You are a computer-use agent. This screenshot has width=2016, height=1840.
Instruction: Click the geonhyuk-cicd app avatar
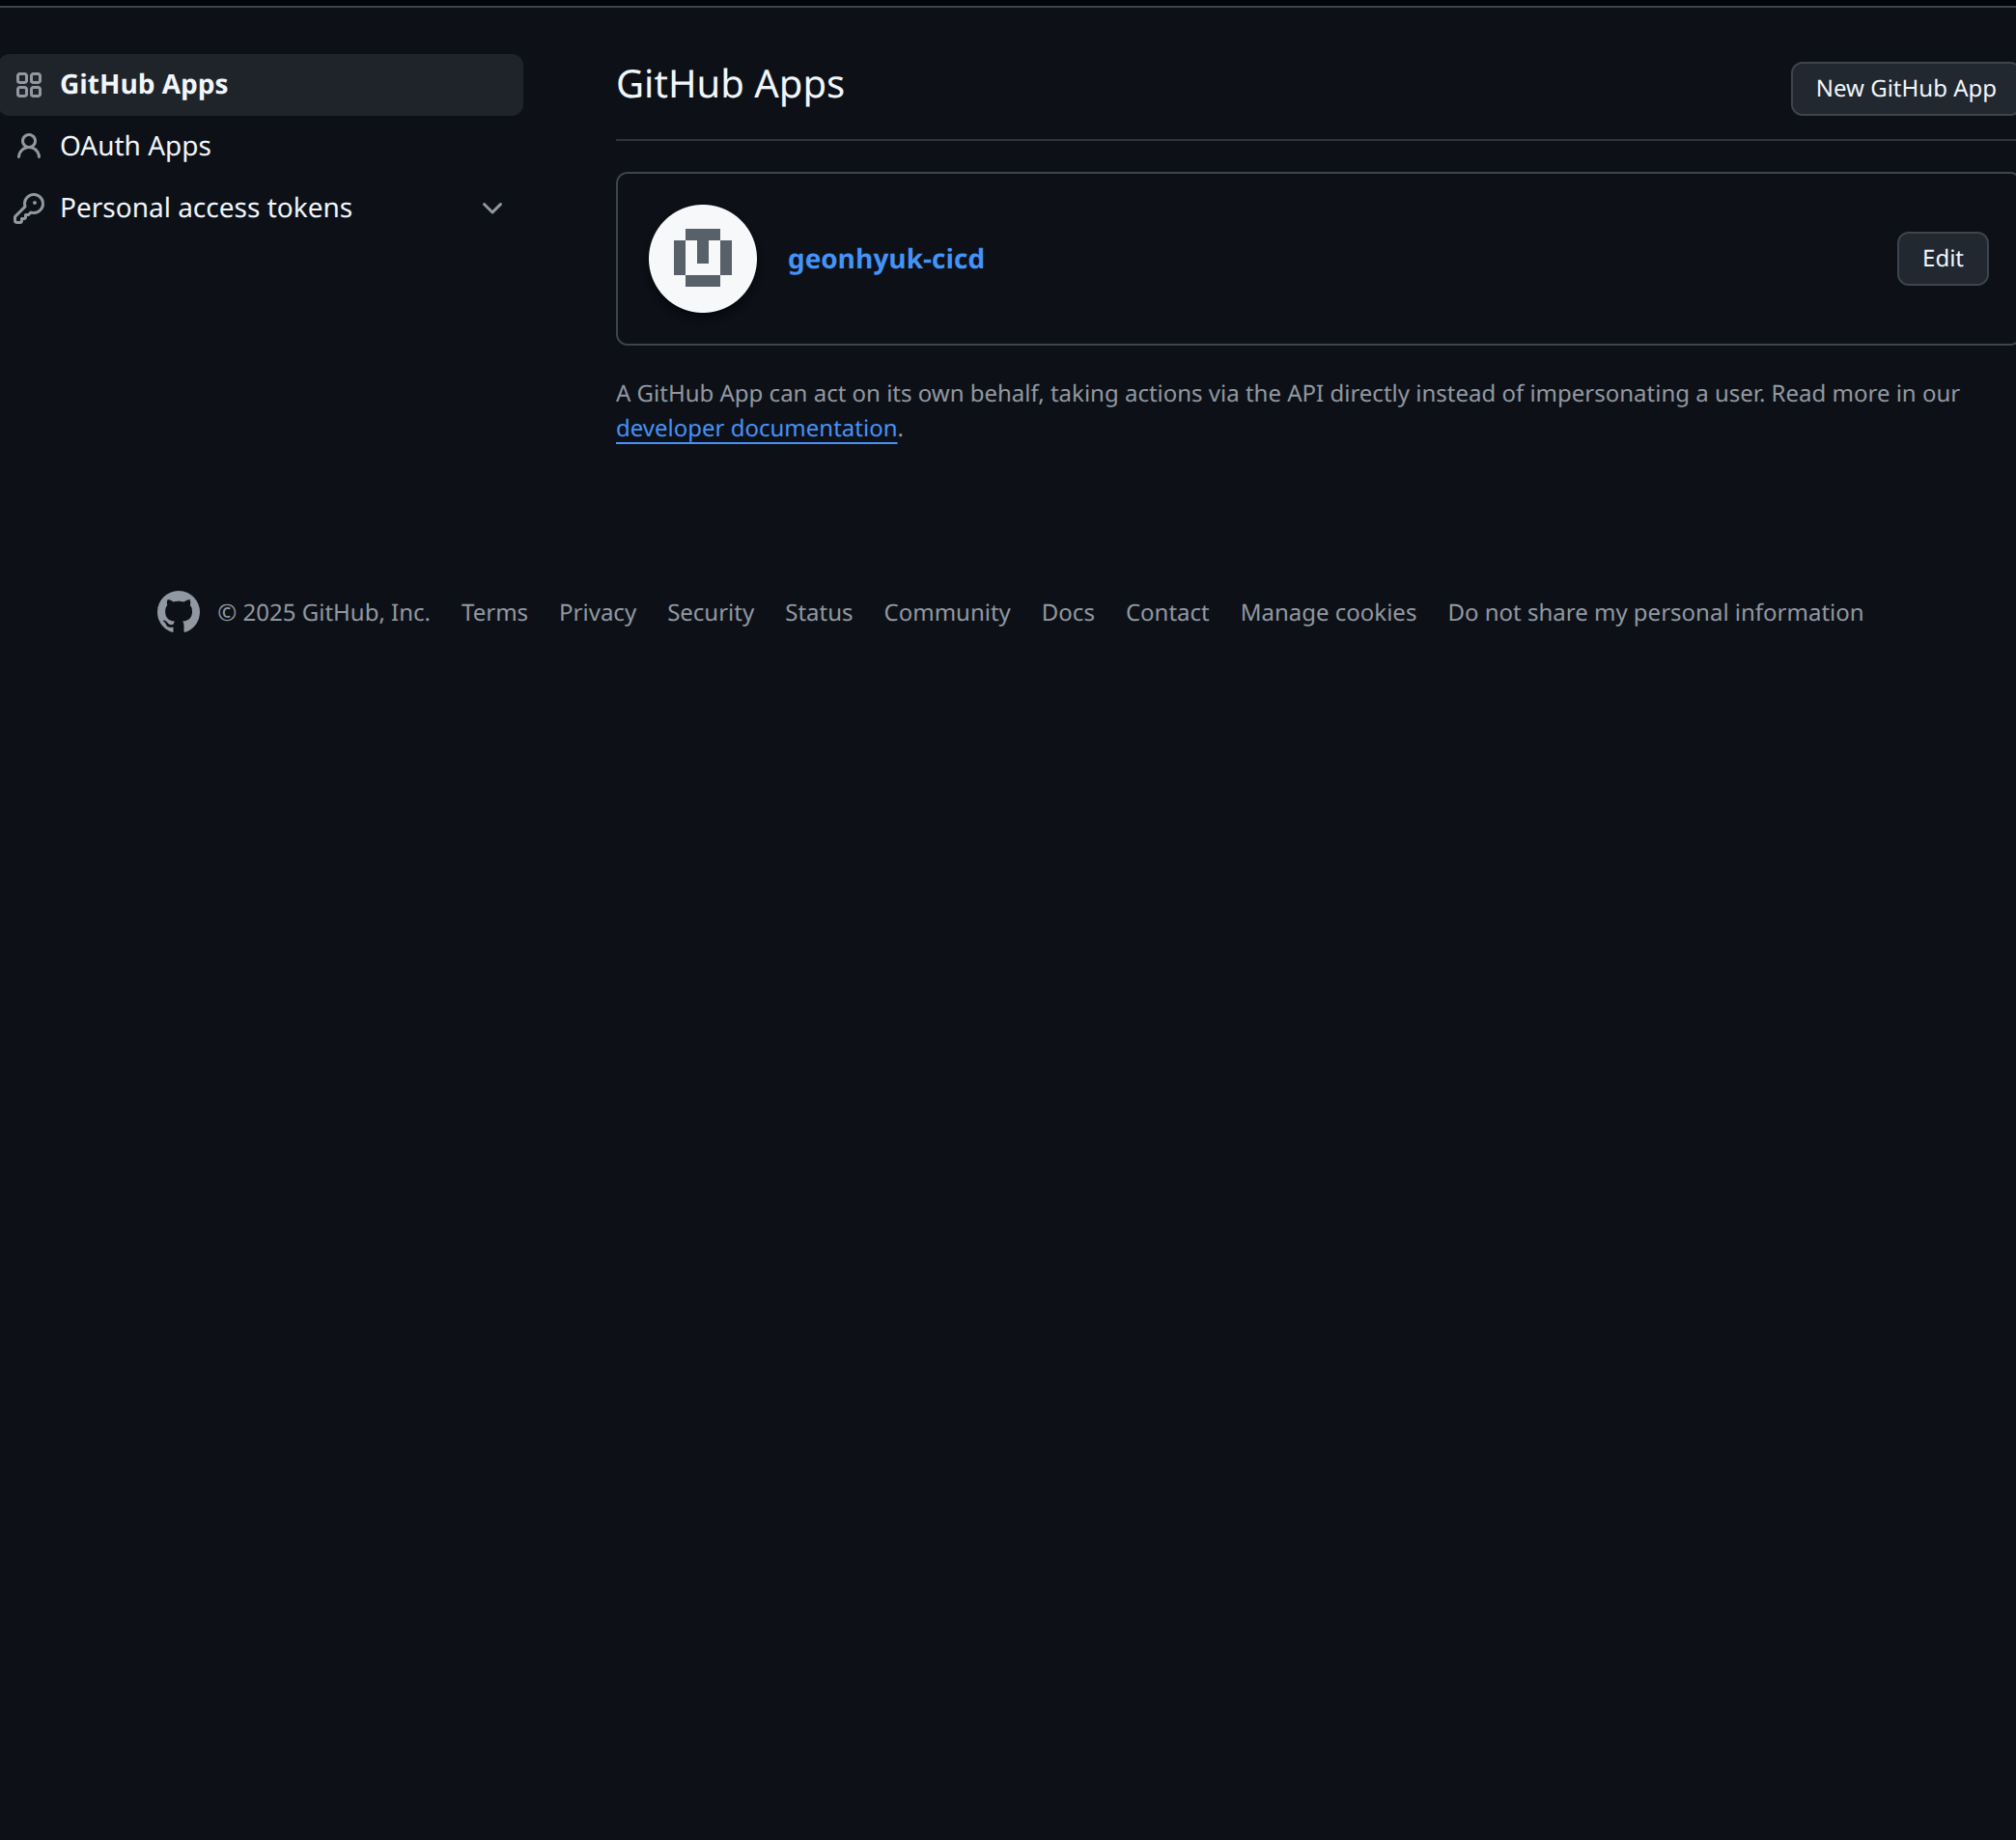pos(702,259)
